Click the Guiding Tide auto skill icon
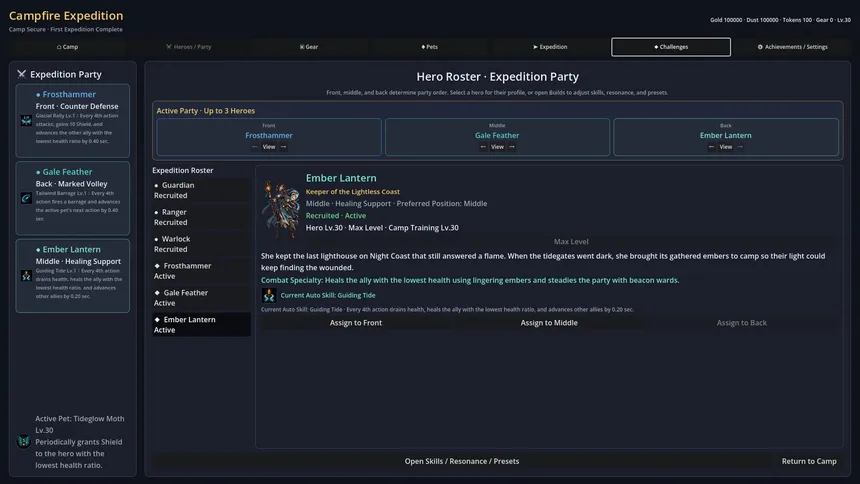 pos(269,295)
